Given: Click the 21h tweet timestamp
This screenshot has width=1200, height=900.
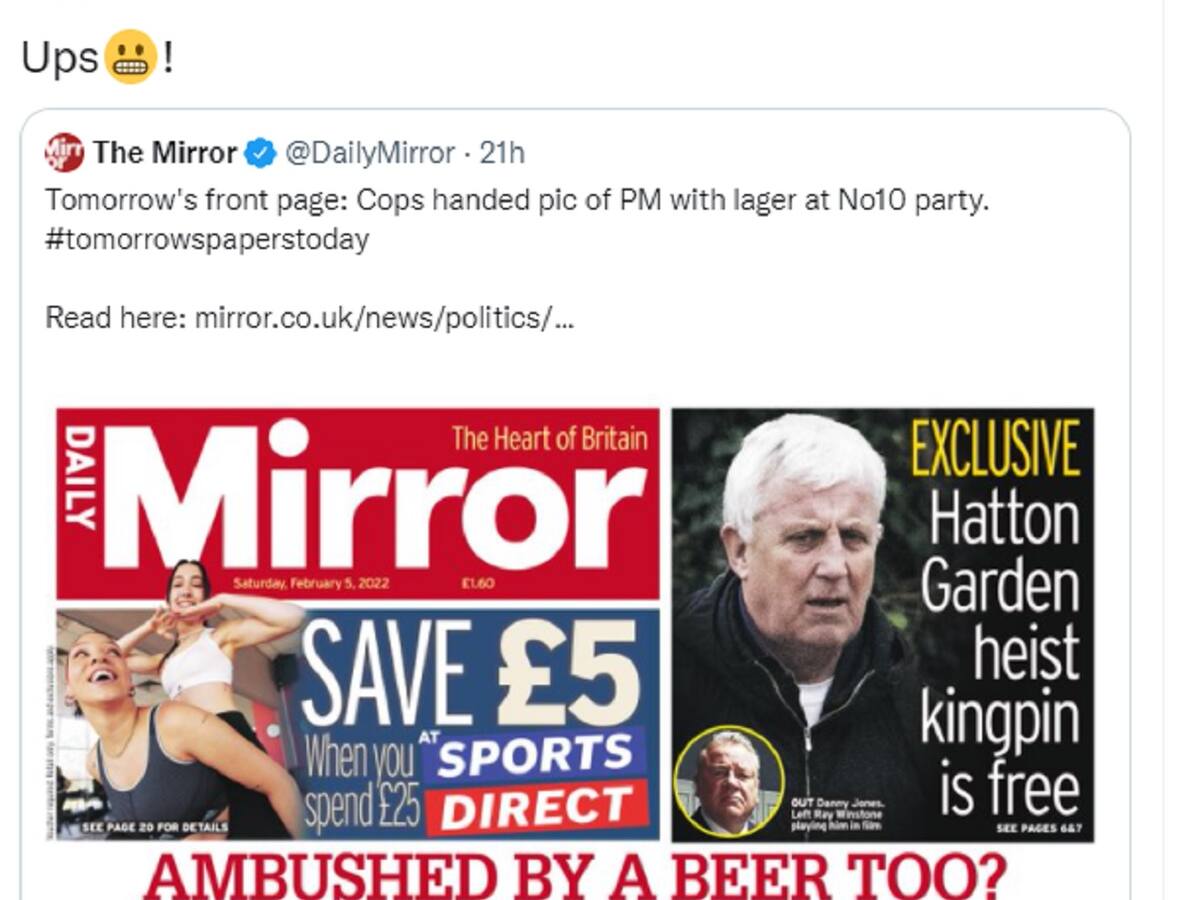Looking at the screenshot, I should coord(502,153).
